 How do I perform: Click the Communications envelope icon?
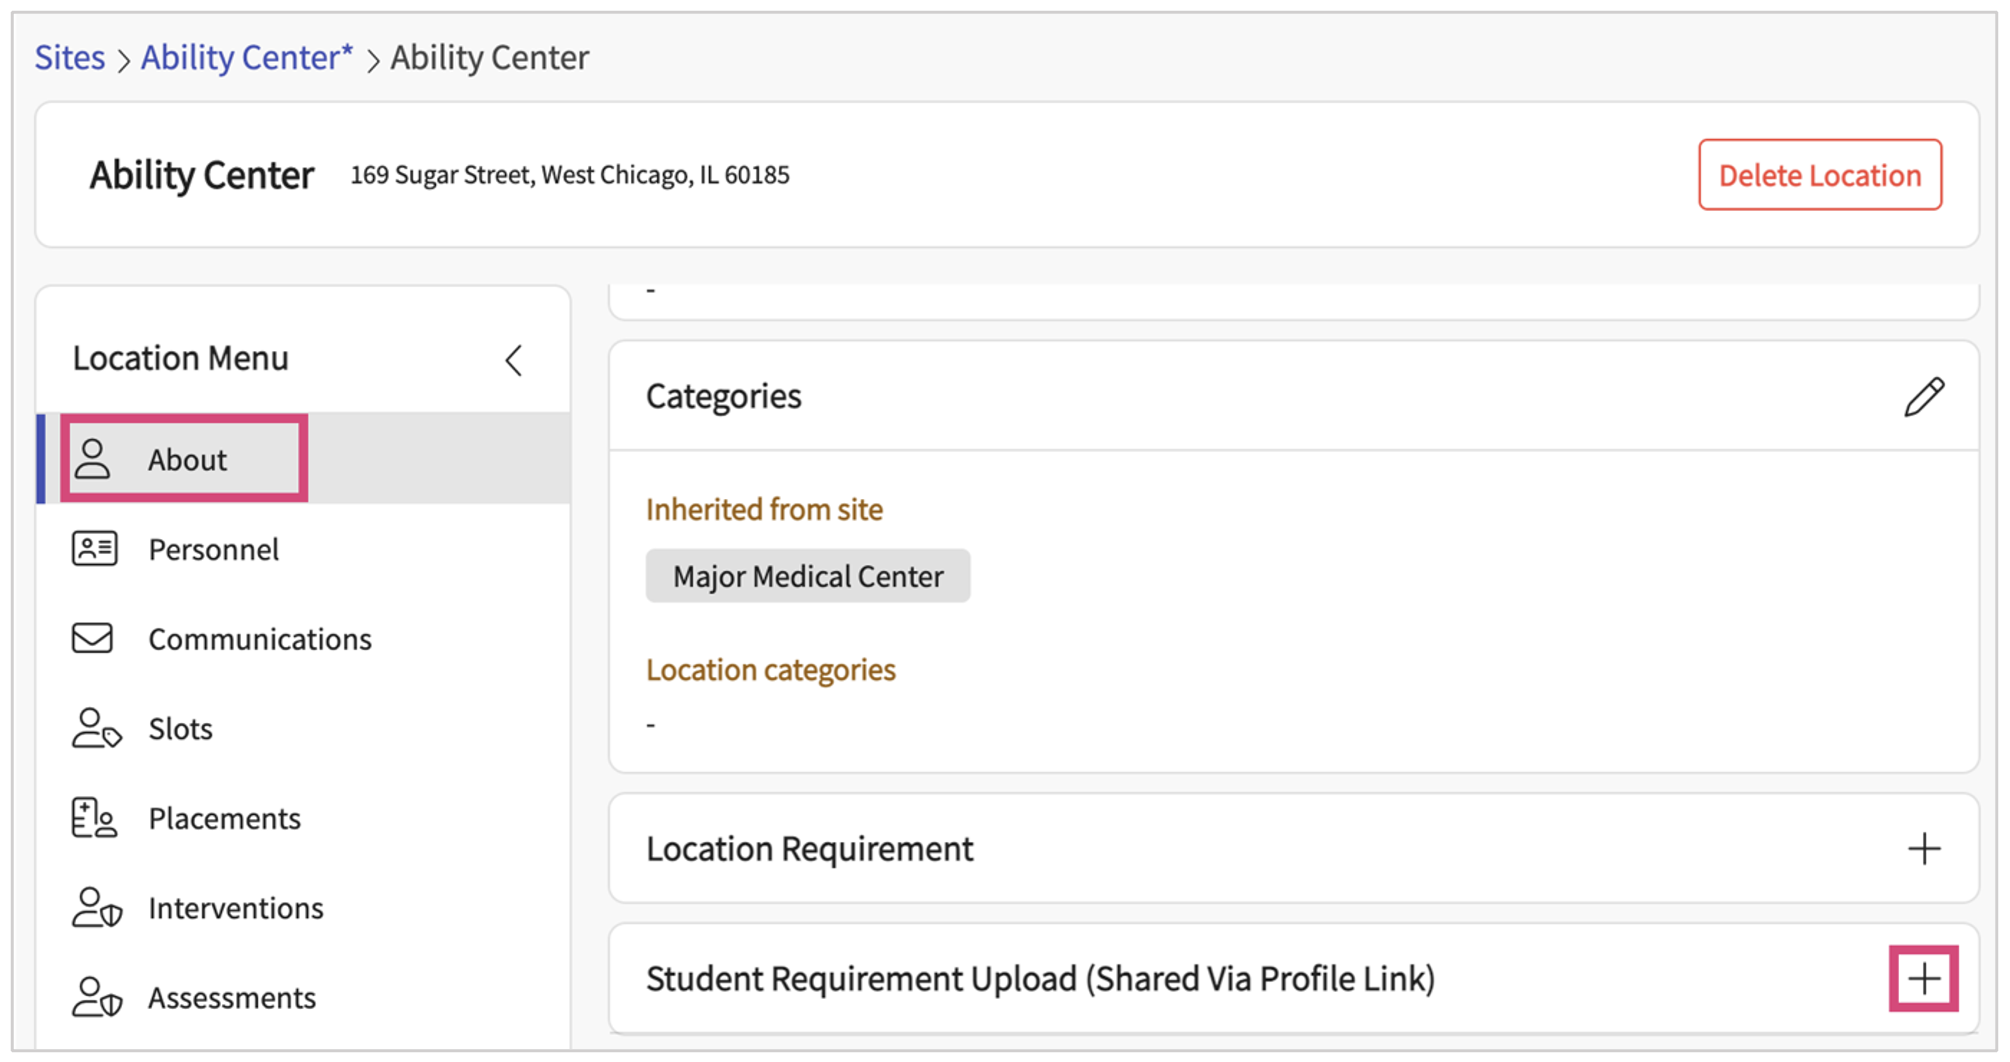coord(93,638)
